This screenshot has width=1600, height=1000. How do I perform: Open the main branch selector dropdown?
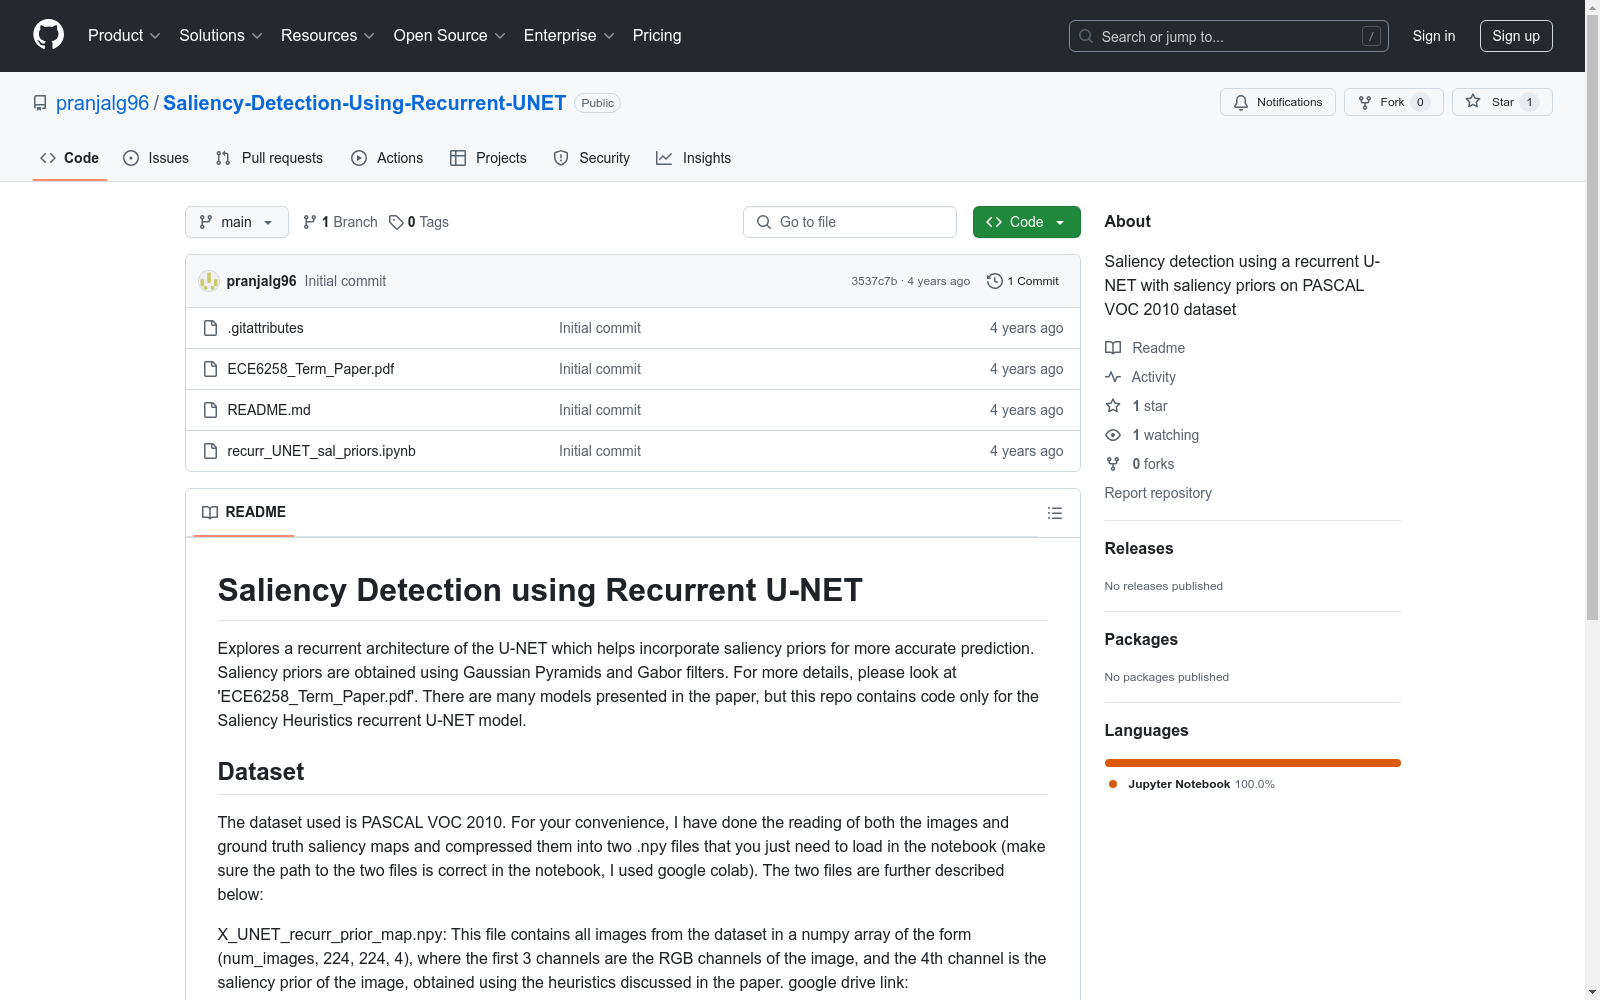237,222
